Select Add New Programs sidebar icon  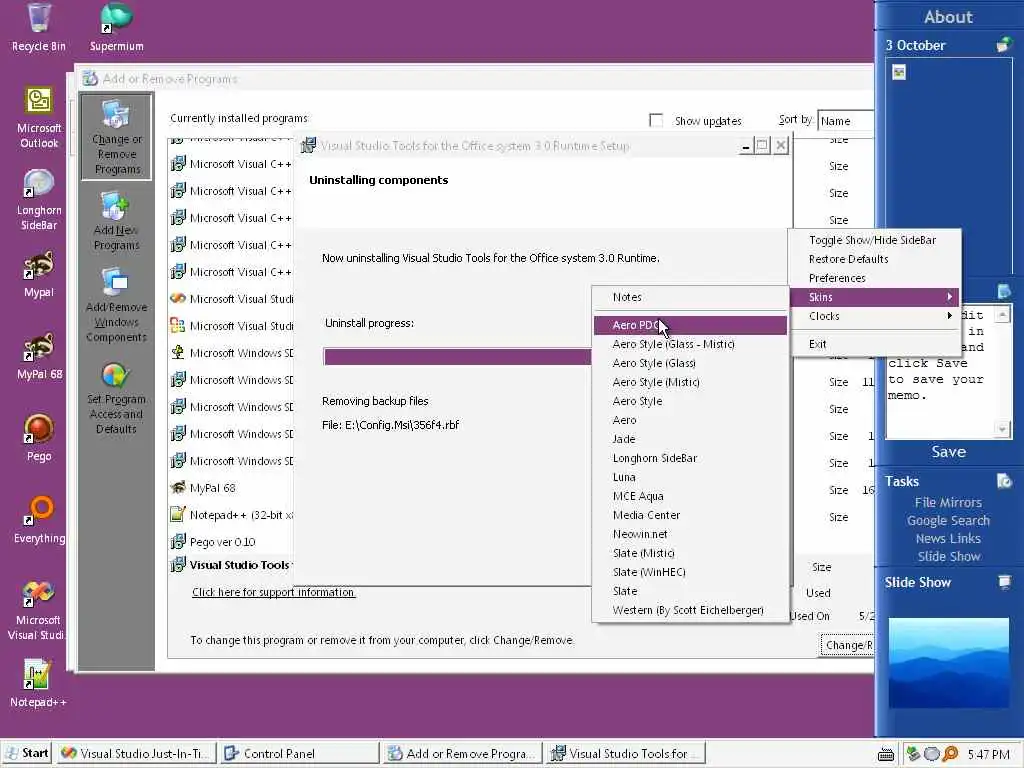116,222
